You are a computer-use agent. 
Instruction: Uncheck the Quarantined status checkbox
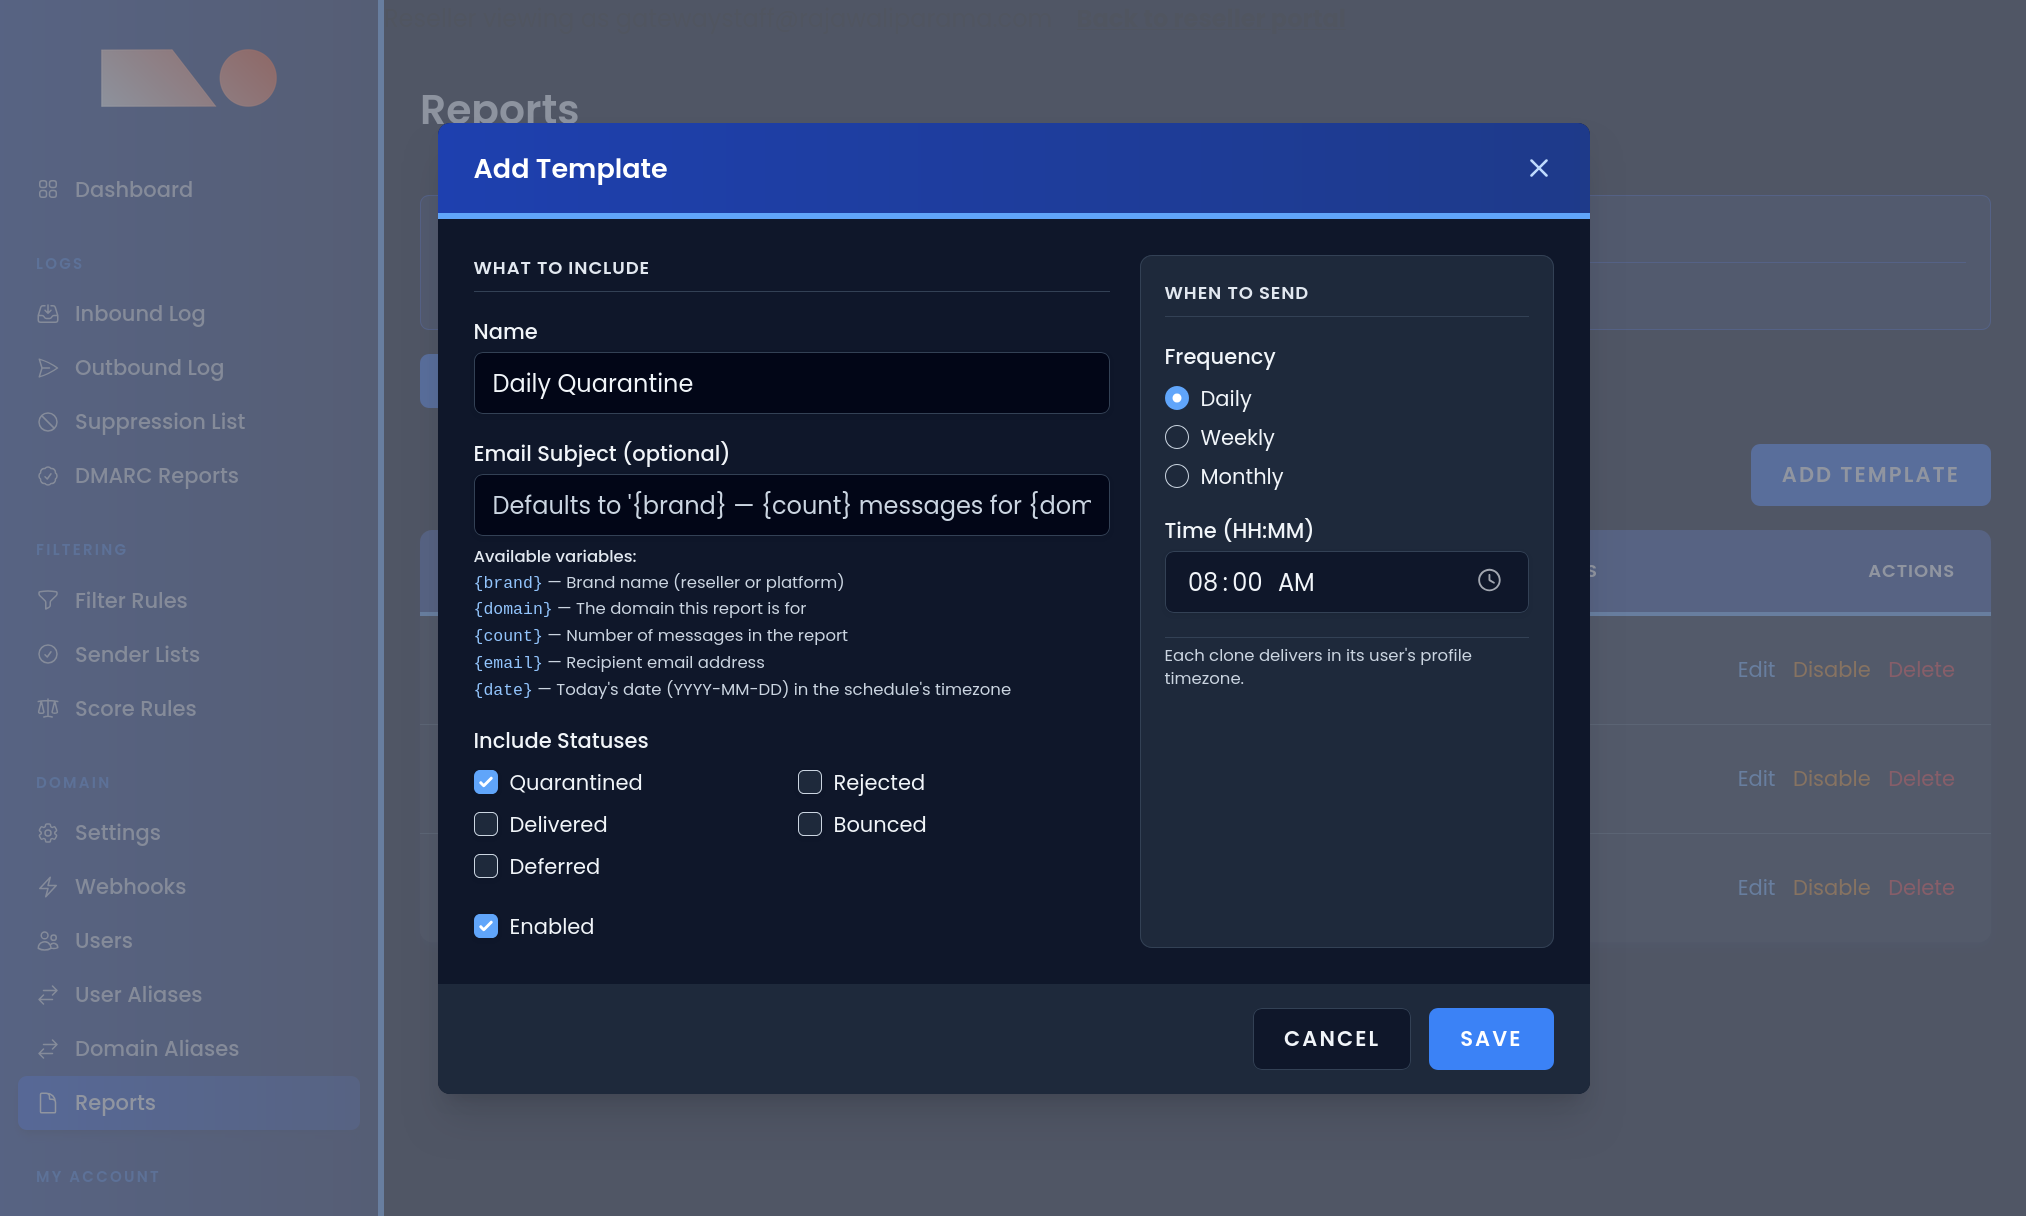tap(486, 782)
